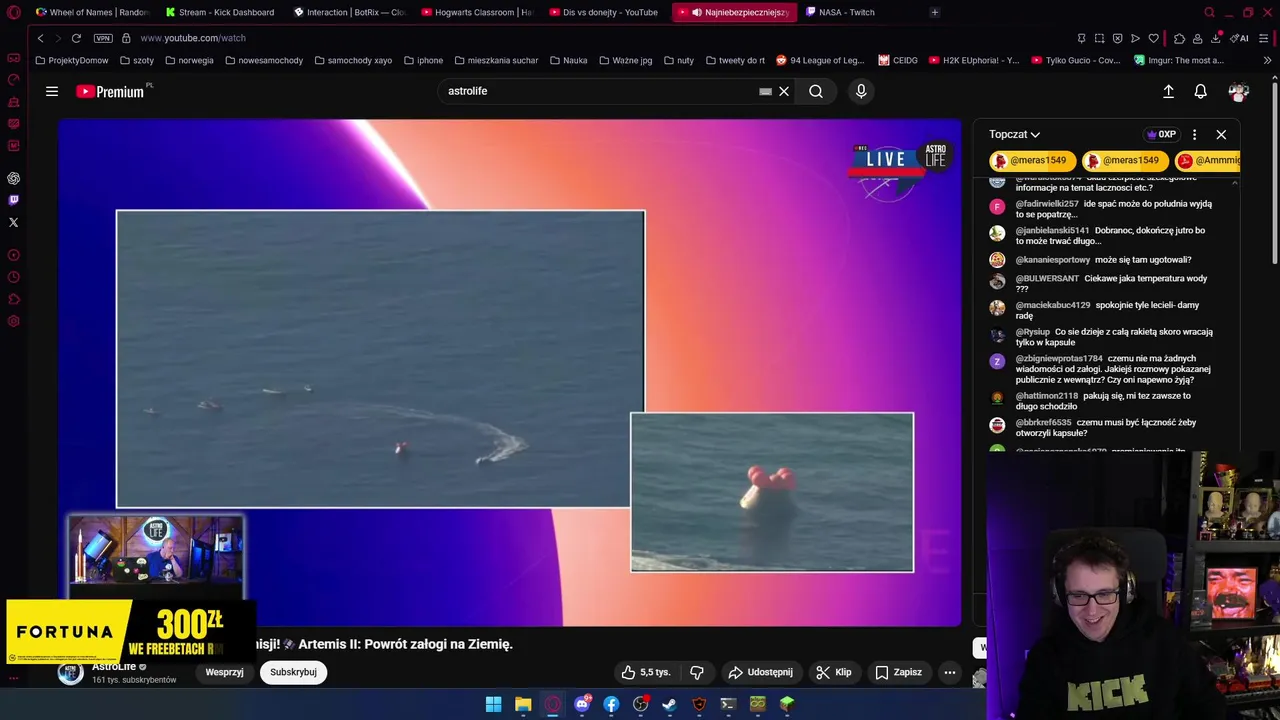
Task: Open the ChatGPT sidebar icon
Action: (x=13, y=178)
